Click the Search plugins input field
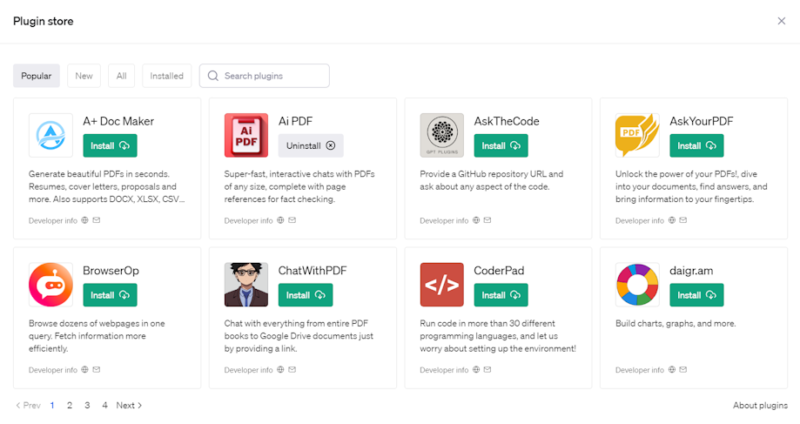Viewport: 800px width, 424px height. click(272, 76)
